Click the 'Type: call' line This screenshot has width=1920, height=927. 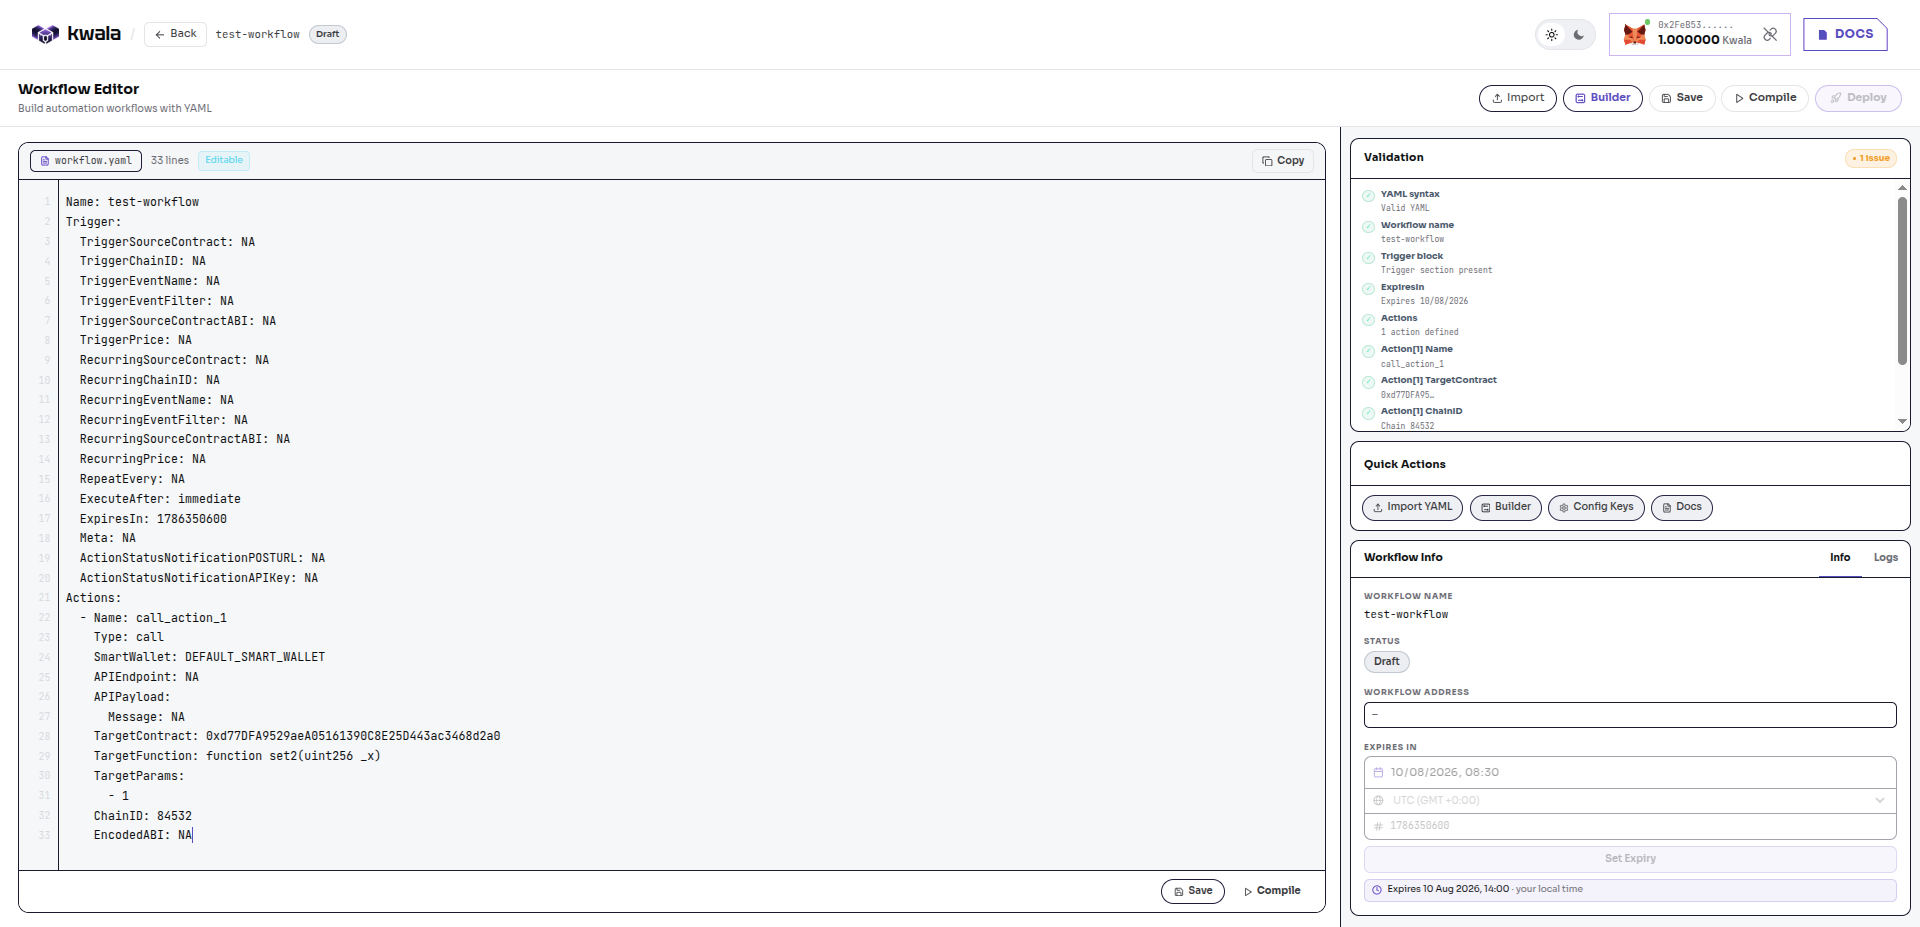tap(129, 638)
